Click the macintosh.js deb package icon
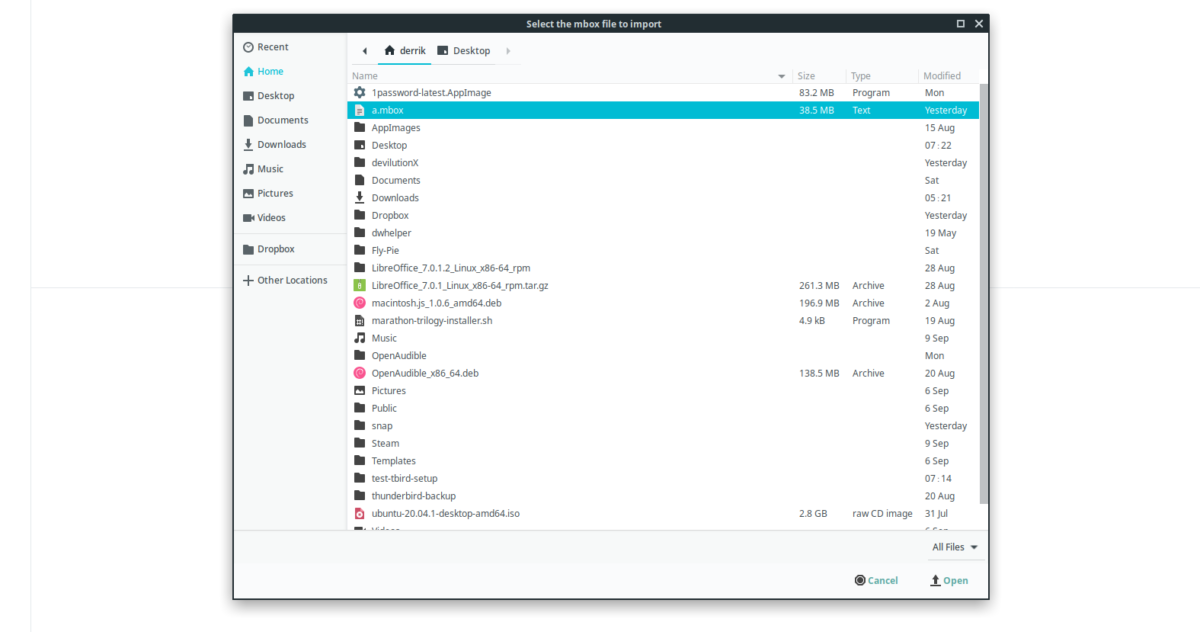 pos(360,303)
